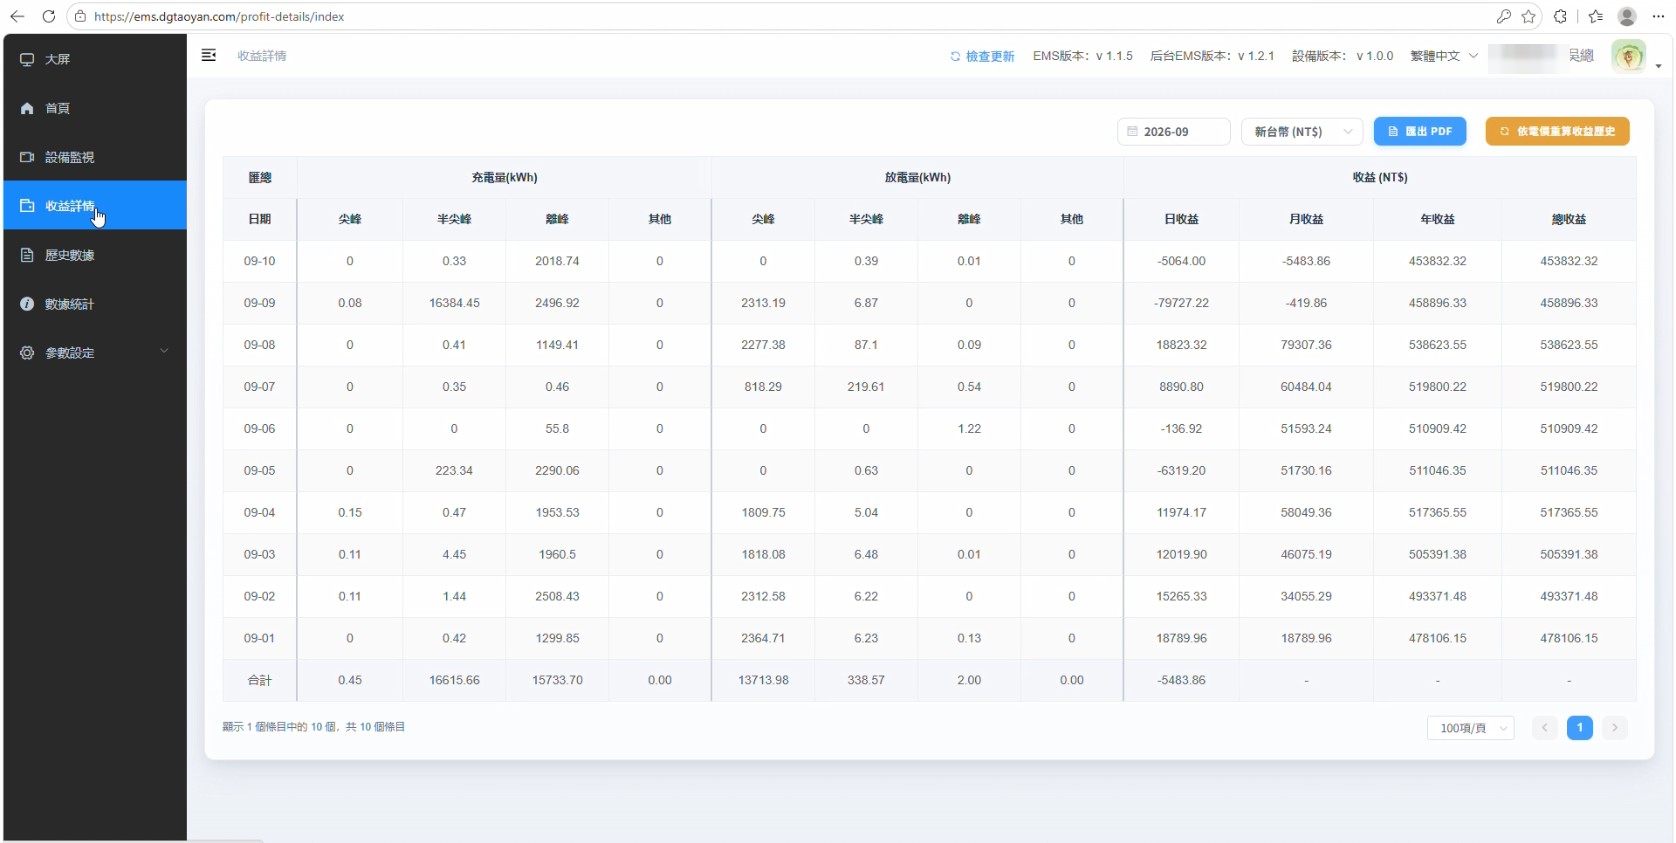Click the 總收益 column header
Image resolution: width=1676 pixels, height=843 pixels.
pos(1569,219)
